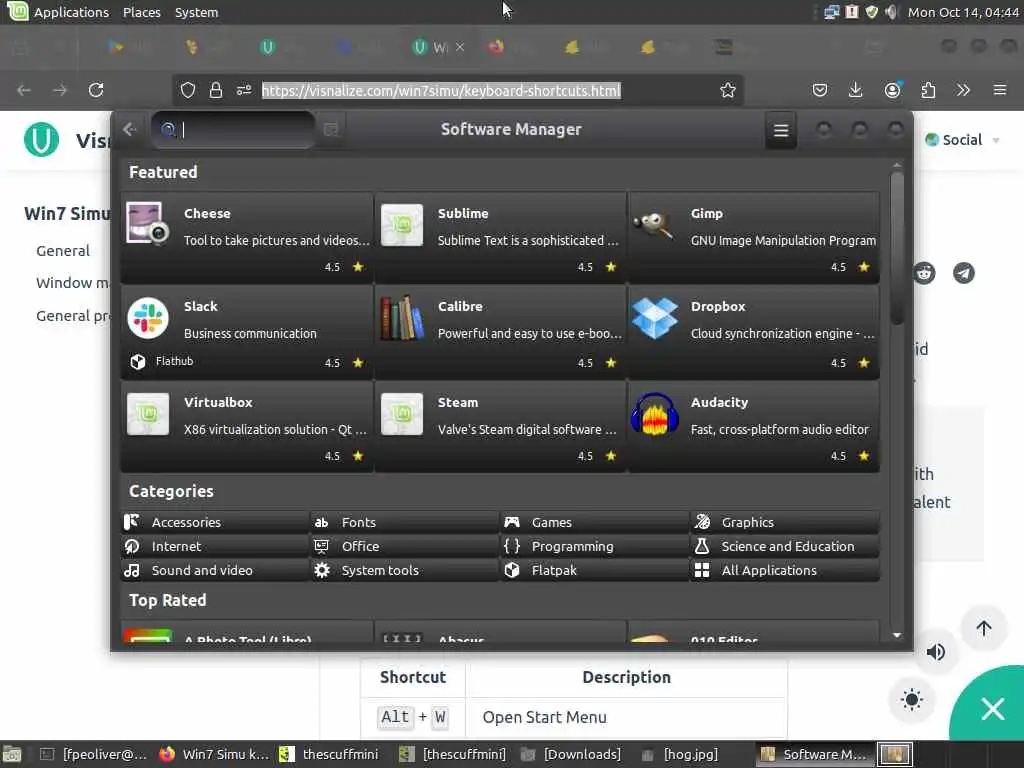Open Firefox downloads panel
The width and height of the screenshot is (1024, 768).
coord(856,90)
